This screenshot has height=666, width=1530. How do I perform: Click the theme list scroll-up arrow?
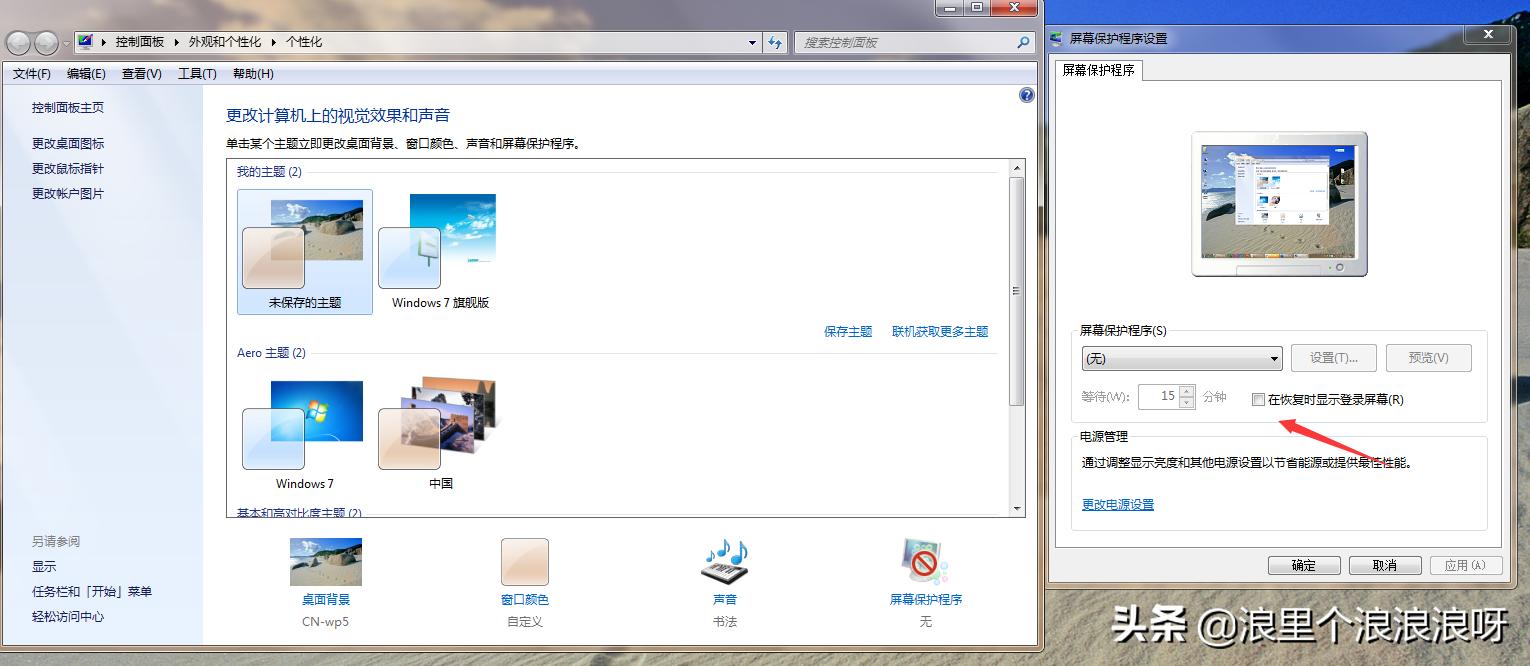[x=1017, y=167]
